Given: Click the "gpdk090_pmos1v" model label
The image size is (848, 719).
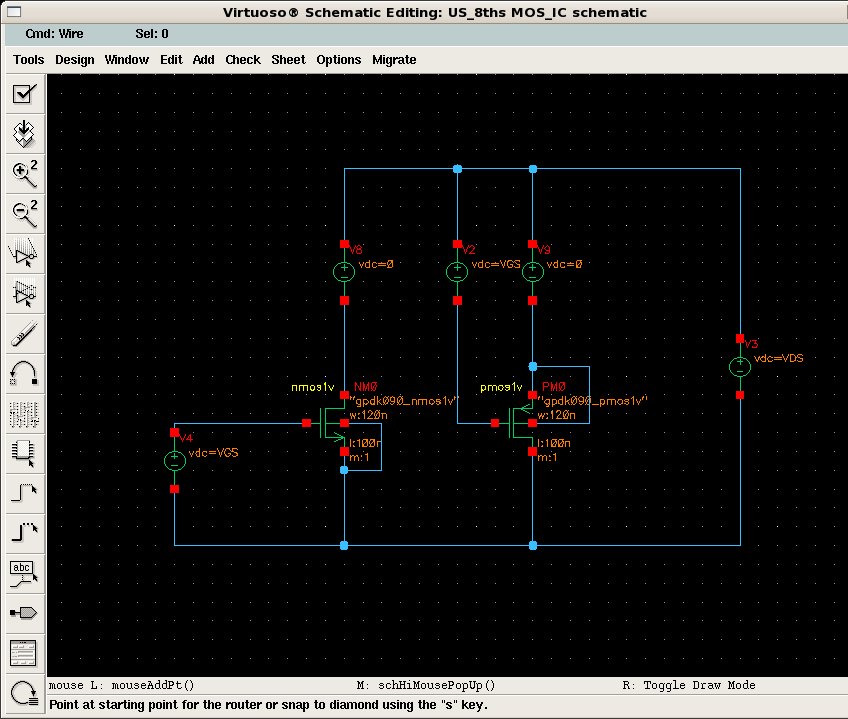Looking at the screenshot, I should (592, 401).
